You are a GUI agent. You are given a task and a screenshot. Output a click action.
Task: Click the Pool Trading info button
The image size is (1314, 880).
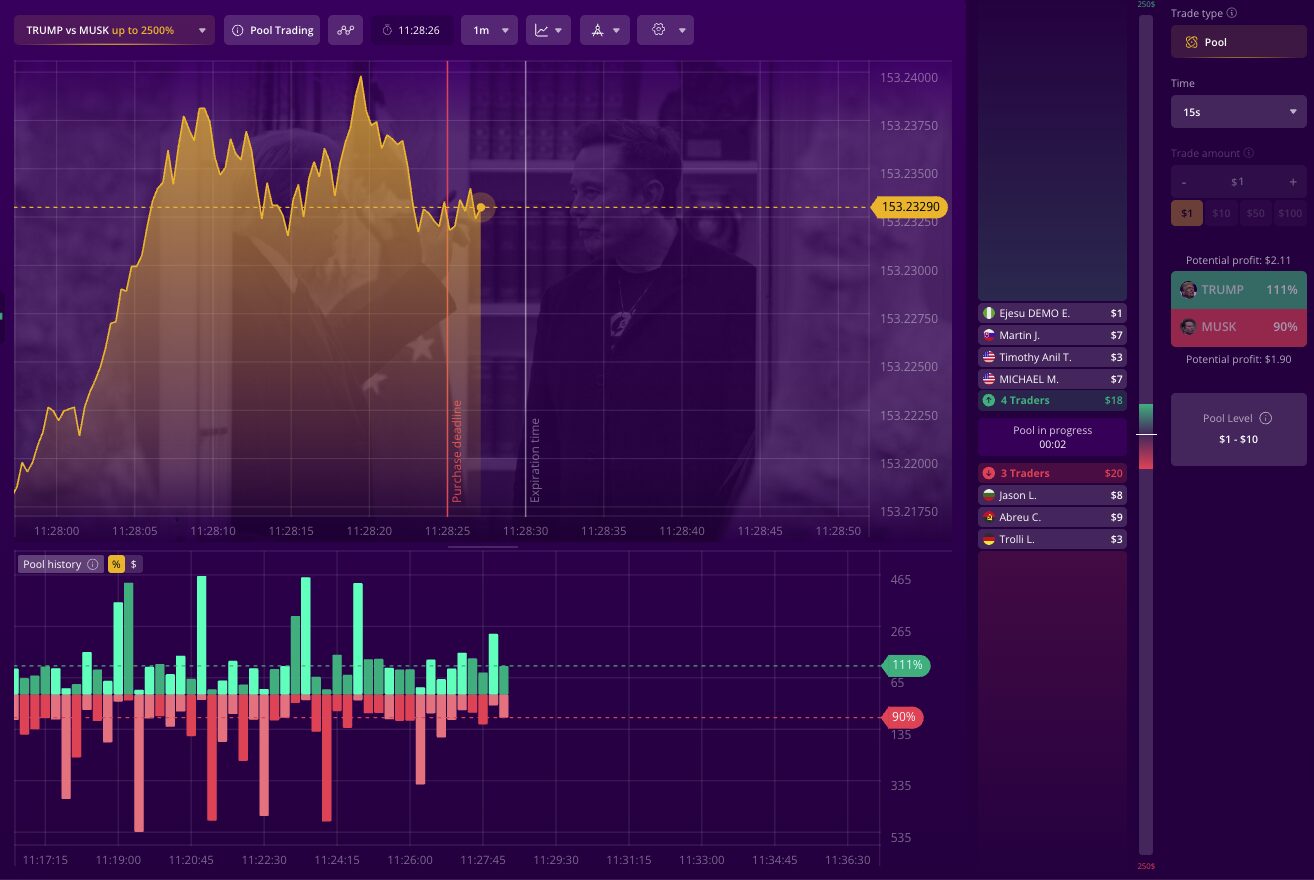click(272, 30)
